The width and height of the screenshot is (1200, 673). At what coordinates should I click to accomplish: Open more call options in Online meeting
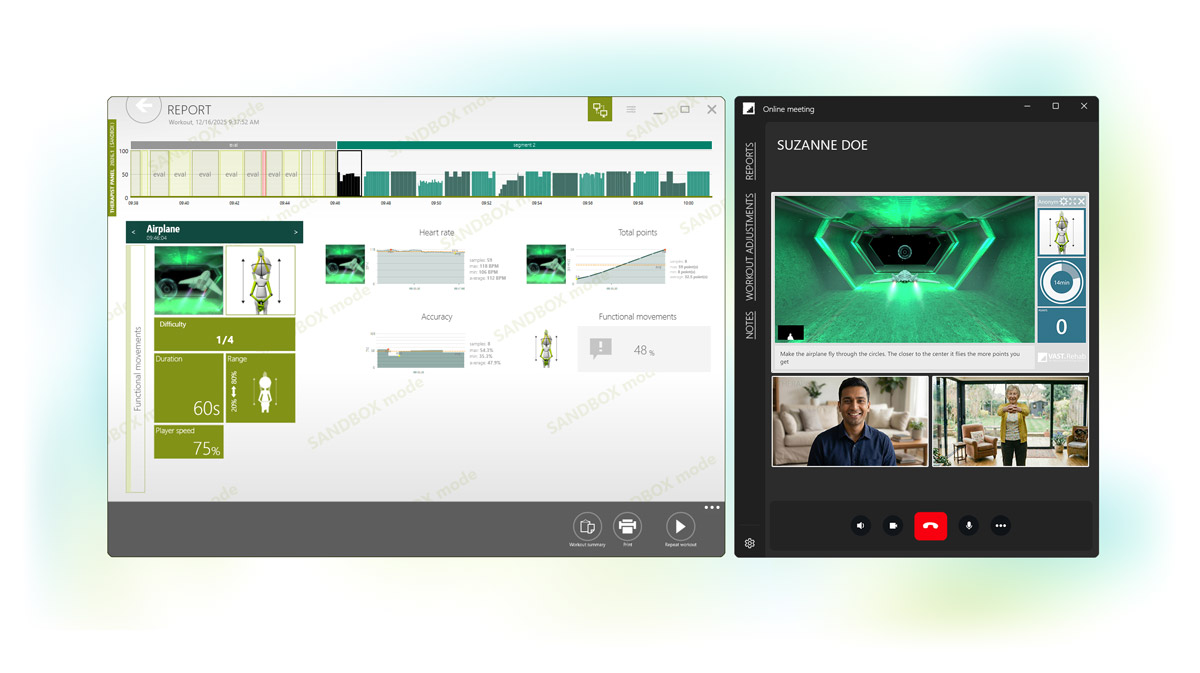pyautogui.click(x=1000, y=525)
